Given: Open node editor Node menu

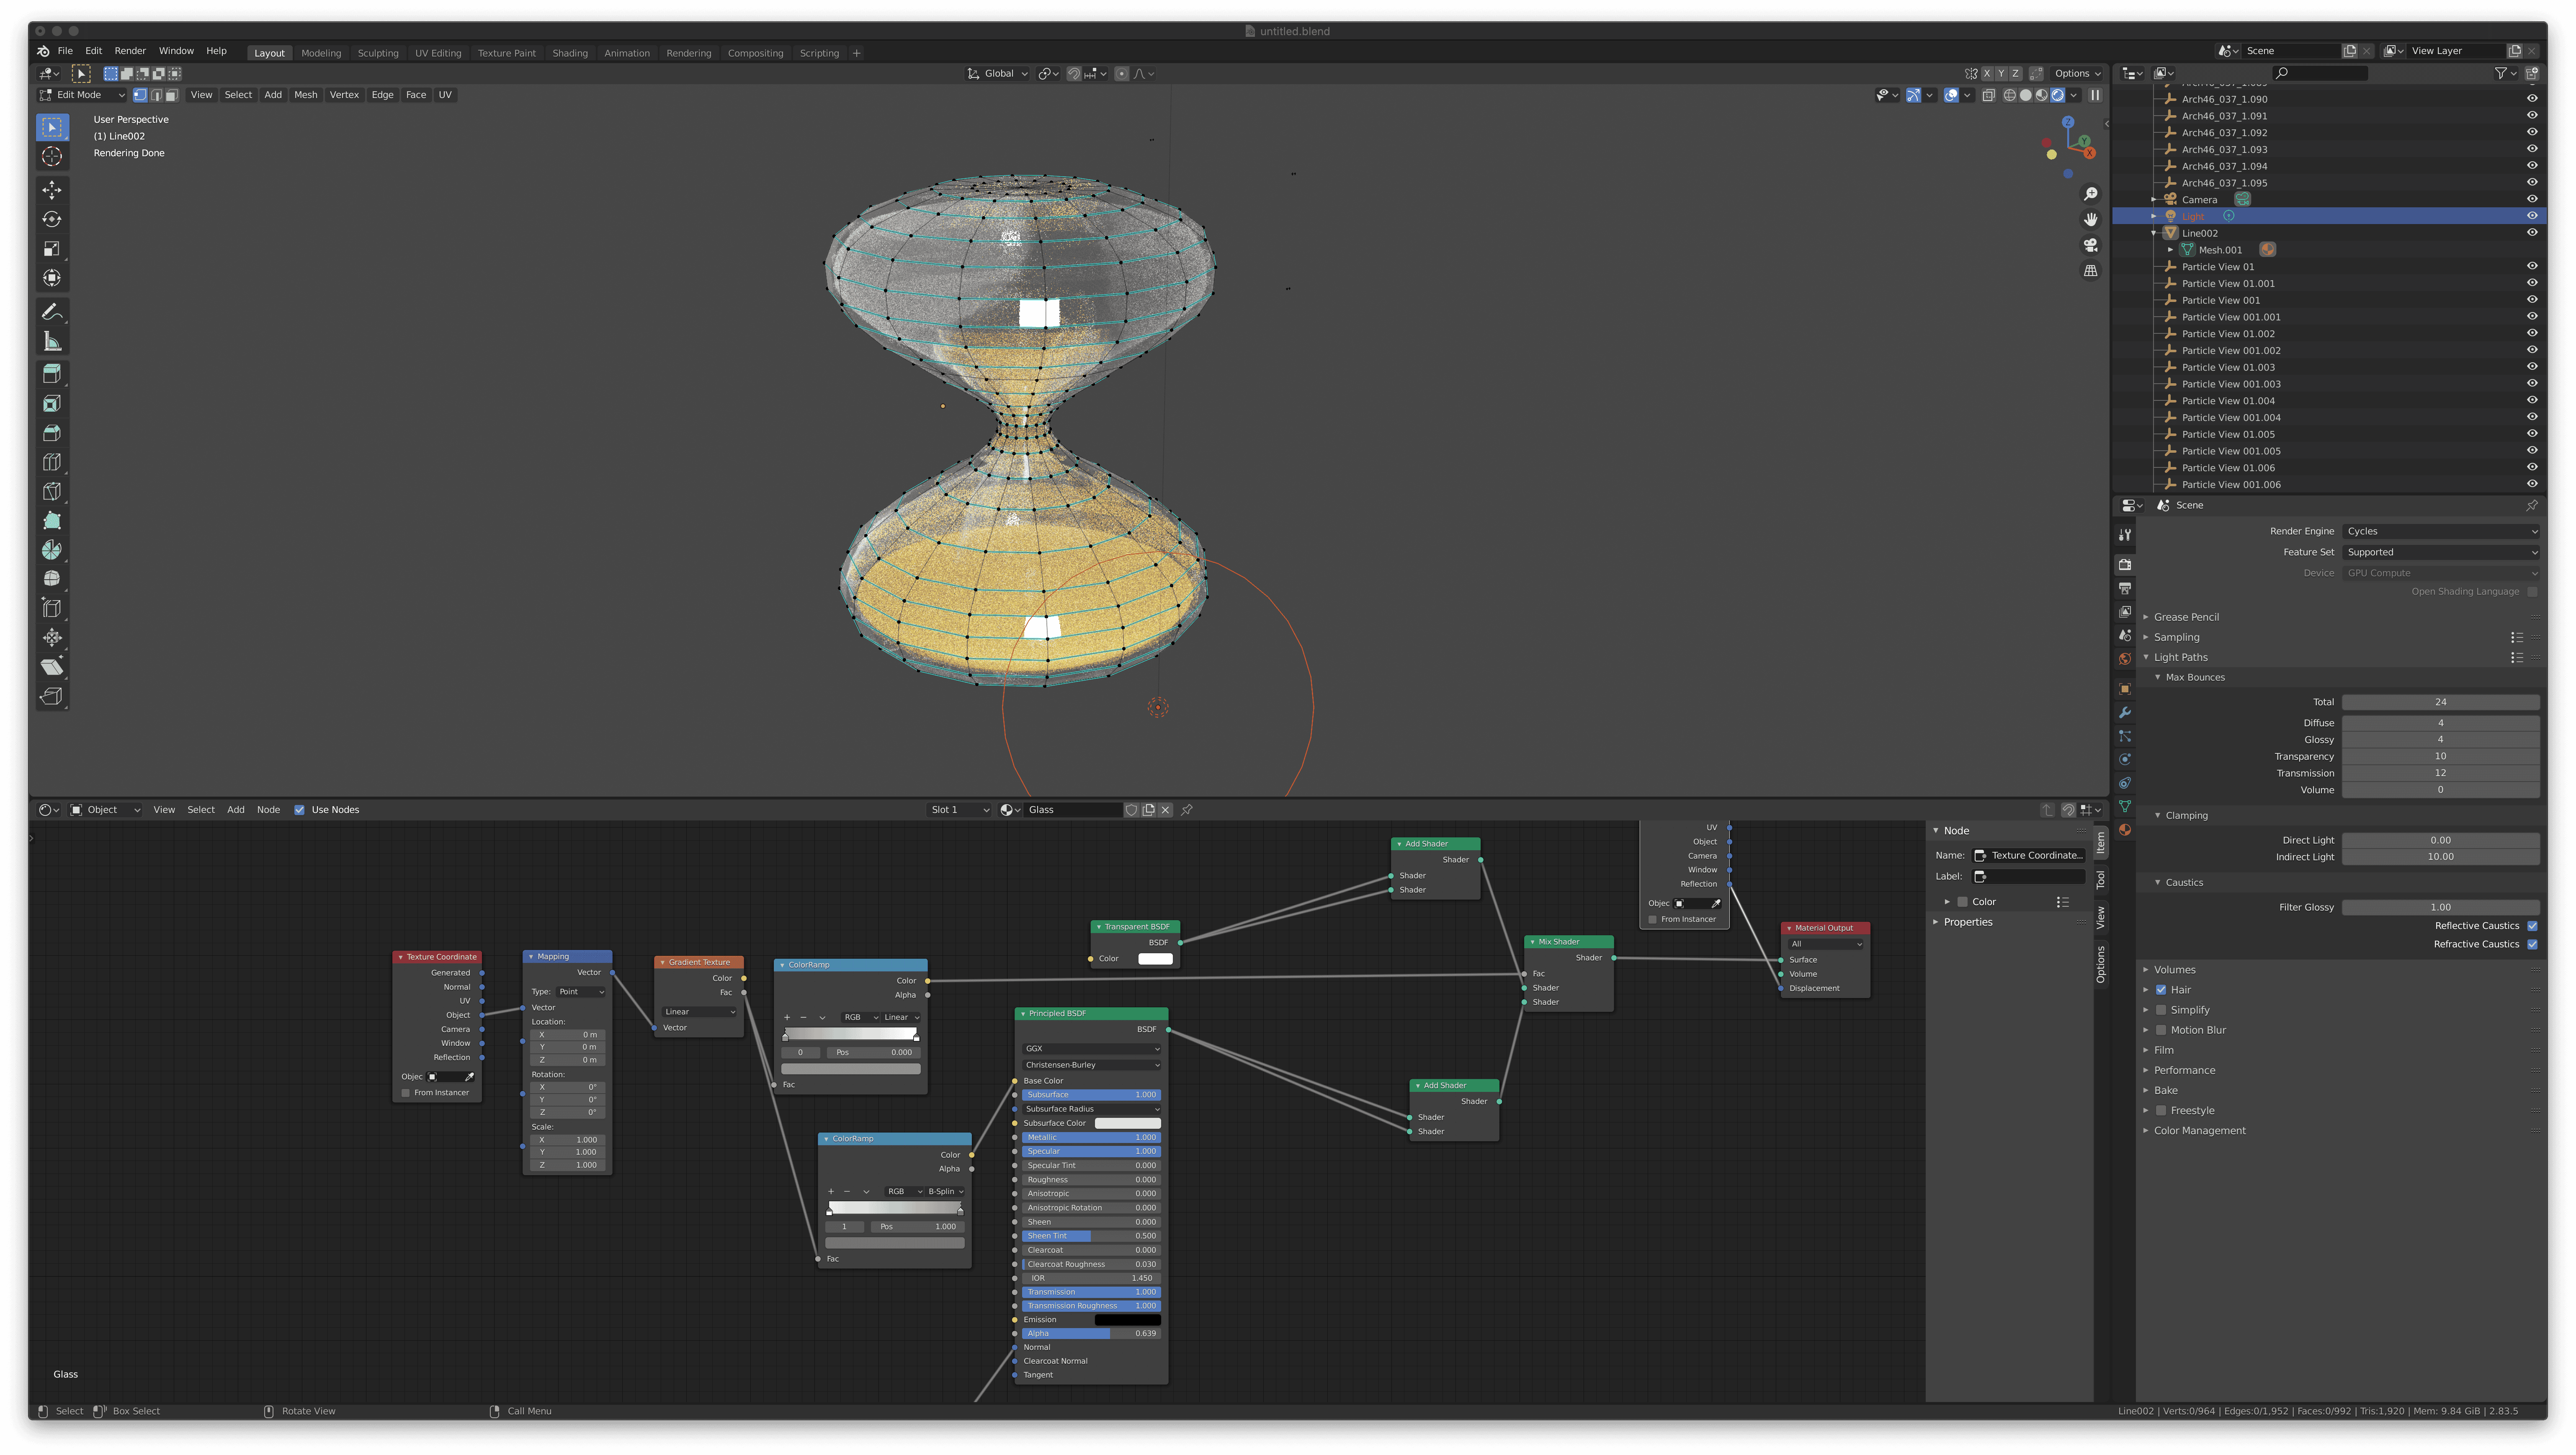Looking at the screenshot, I should tap(268, 810).
